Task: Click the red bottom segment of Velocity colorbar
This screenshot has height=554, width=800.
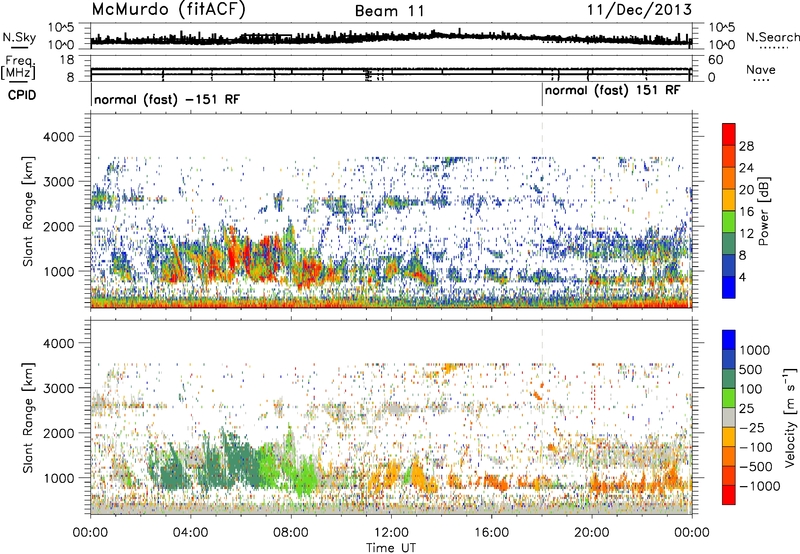Action: point(729,495)
